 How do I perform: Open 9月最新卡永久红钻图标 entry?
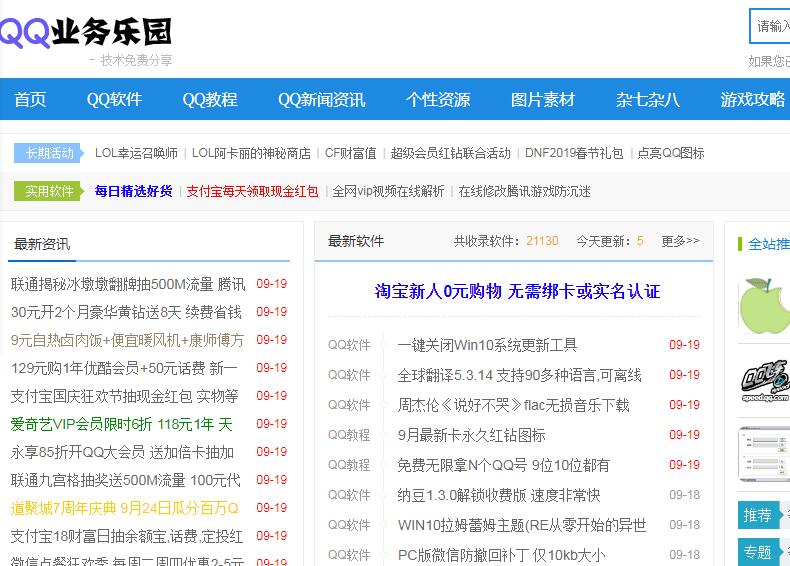tap(471, 435)
